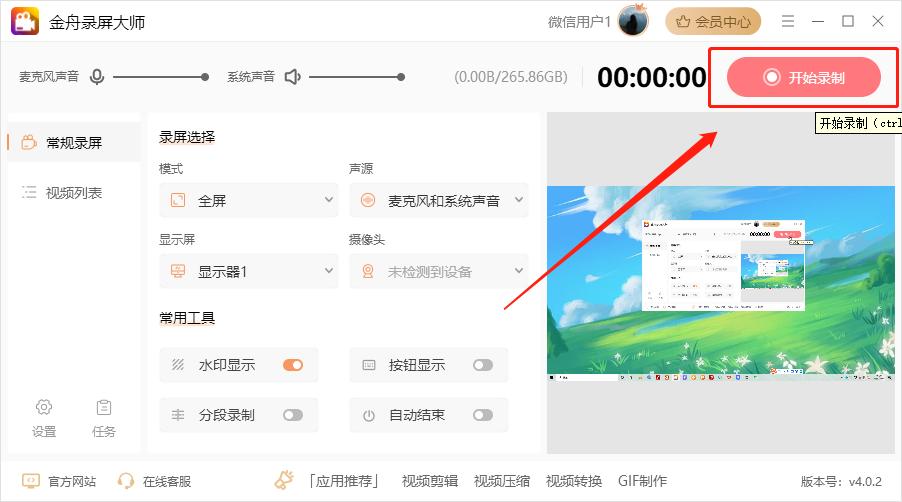Click the 分段录制 segment icon
Viewport: 902px width, 502px height.
[x=178, y=415]
